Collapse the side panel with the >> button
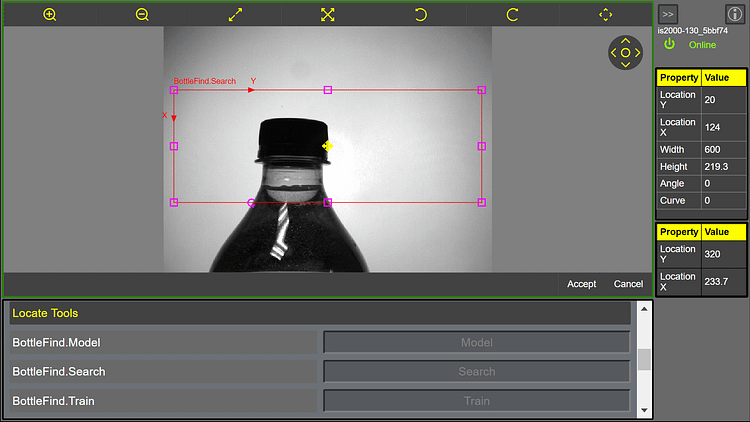This screenshot has width=750, height=422. (x=668, y=14)
